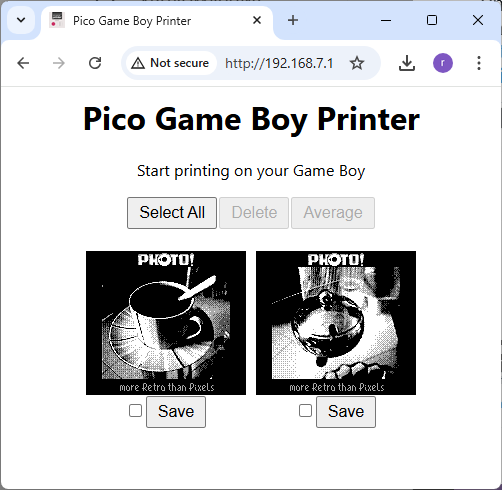Click the Delete button
502x490 pixels.
(254, 213)
